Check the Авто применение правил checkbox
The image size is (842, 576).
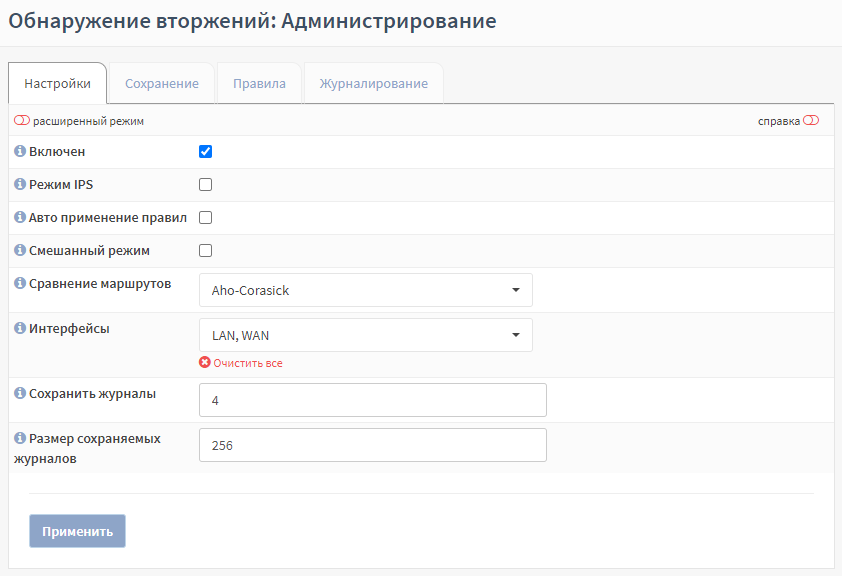coord(205,217)
